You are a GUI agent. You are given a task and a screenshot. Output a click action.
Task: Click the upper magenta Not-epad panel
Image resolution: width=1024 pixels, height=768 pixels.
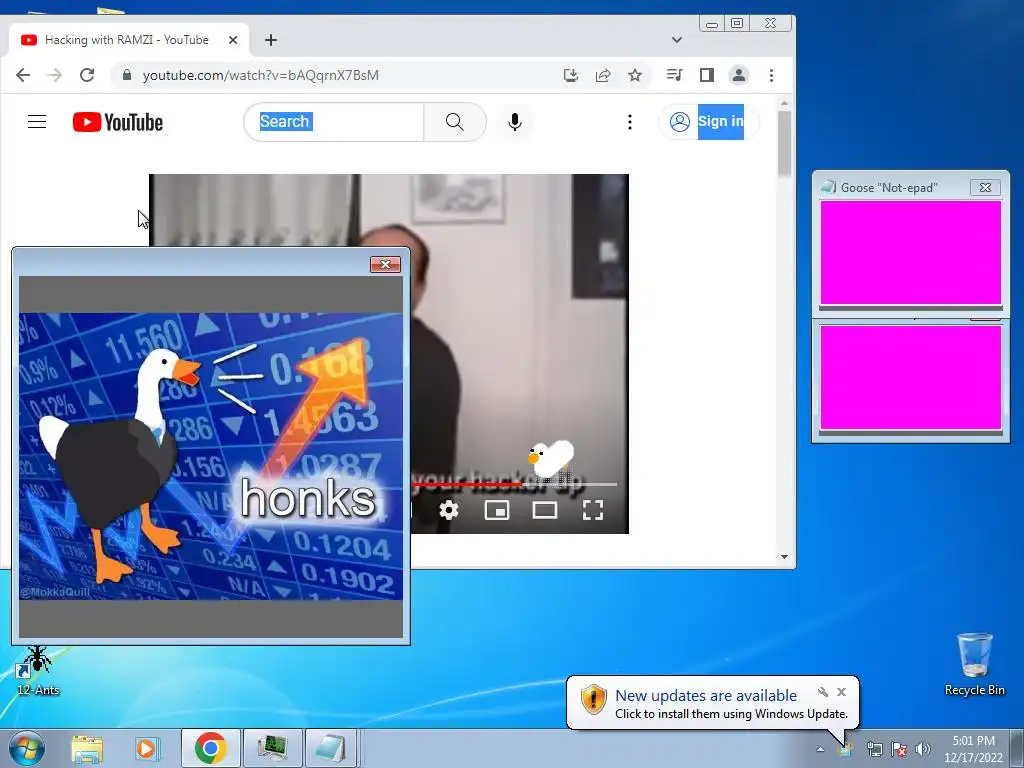click(x=910, y=253)
